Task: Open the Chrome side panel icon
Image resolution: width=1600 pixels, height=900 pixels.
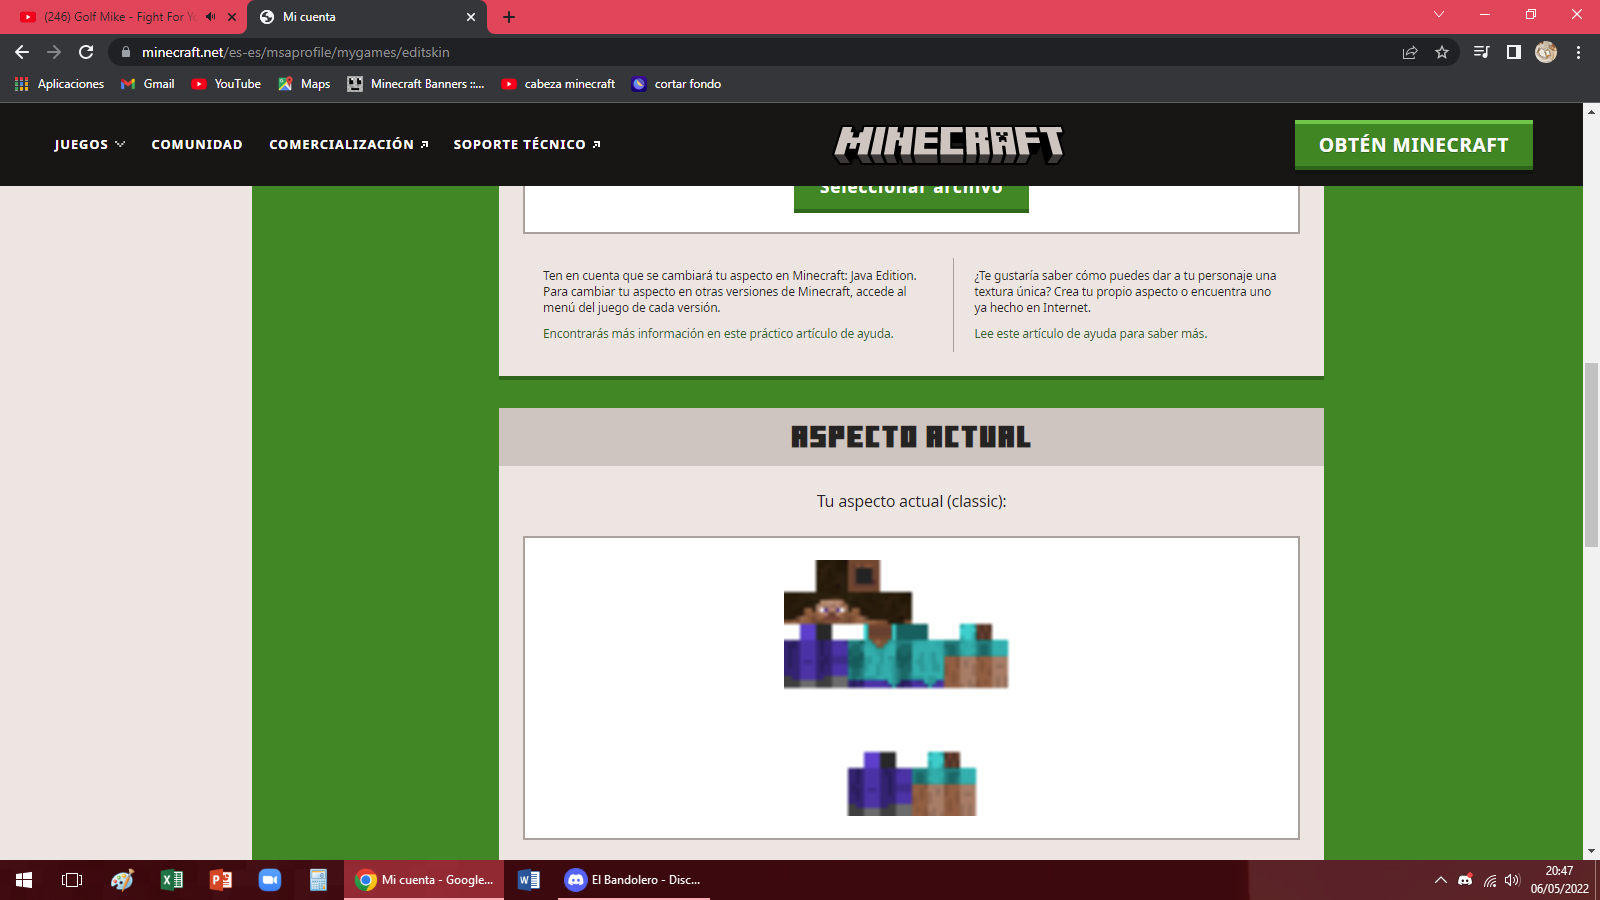Action: click(1514, 52)
